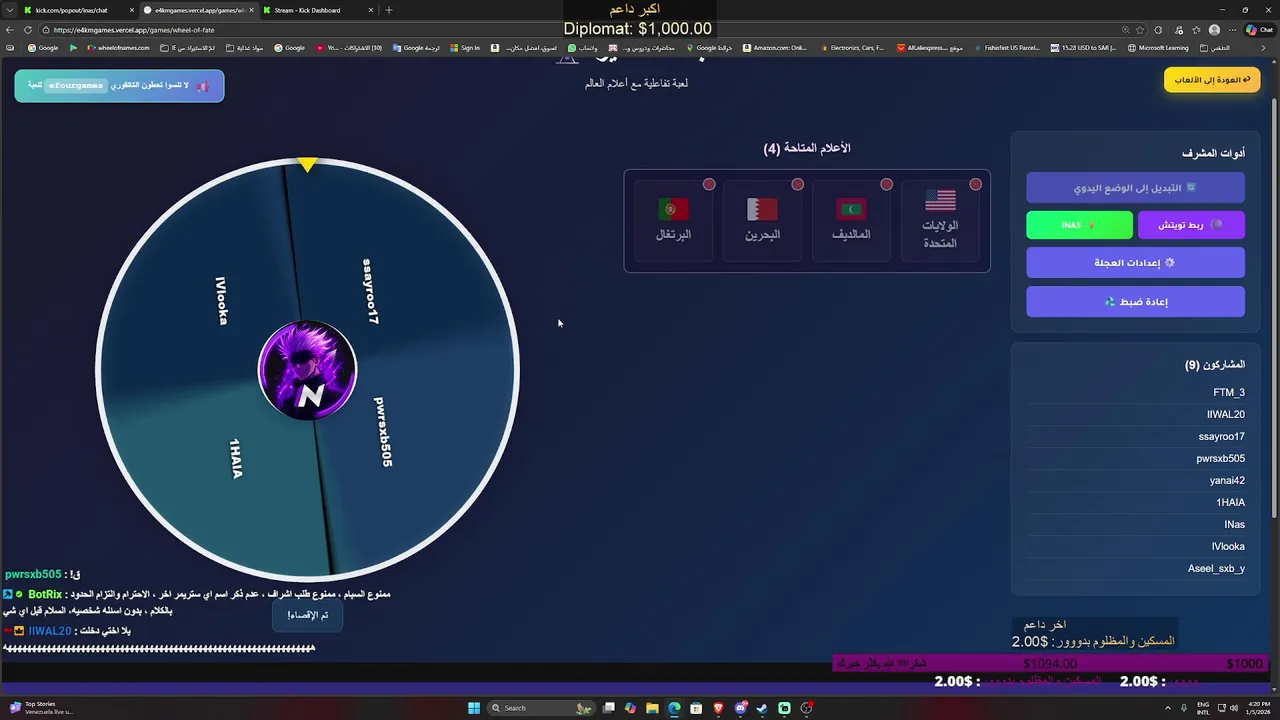Select the Maldives flag card

click(x=851, y=221)
